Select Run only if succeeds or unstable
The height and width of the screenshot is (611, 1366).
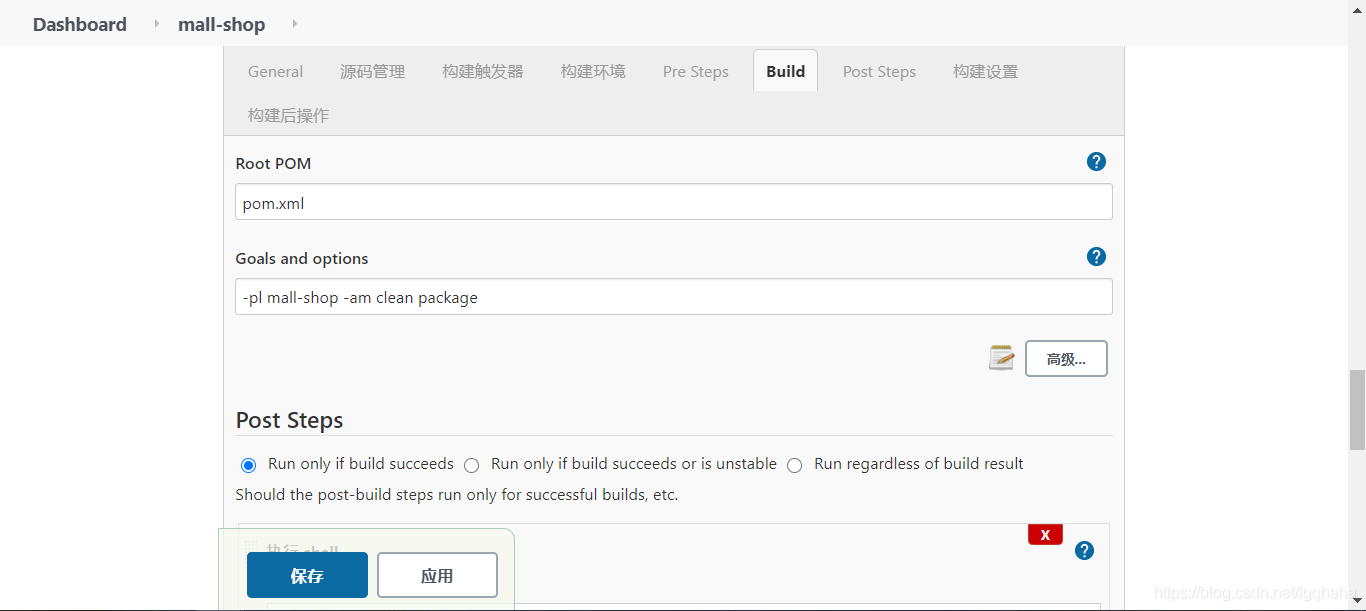pyautogui.click(x=471, y=465)
